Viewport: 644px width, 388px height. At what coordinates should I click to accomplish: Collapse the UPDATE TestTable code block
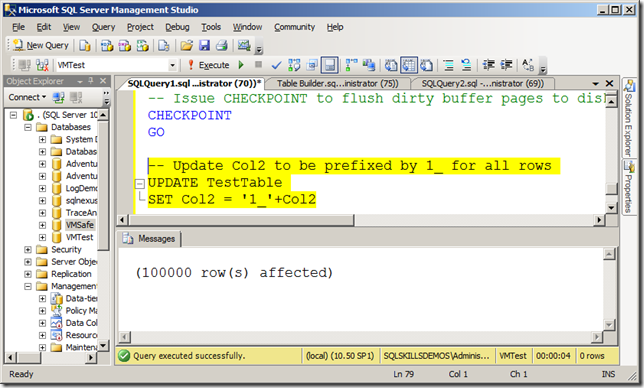pyautogui.click(x=140, y=184)
